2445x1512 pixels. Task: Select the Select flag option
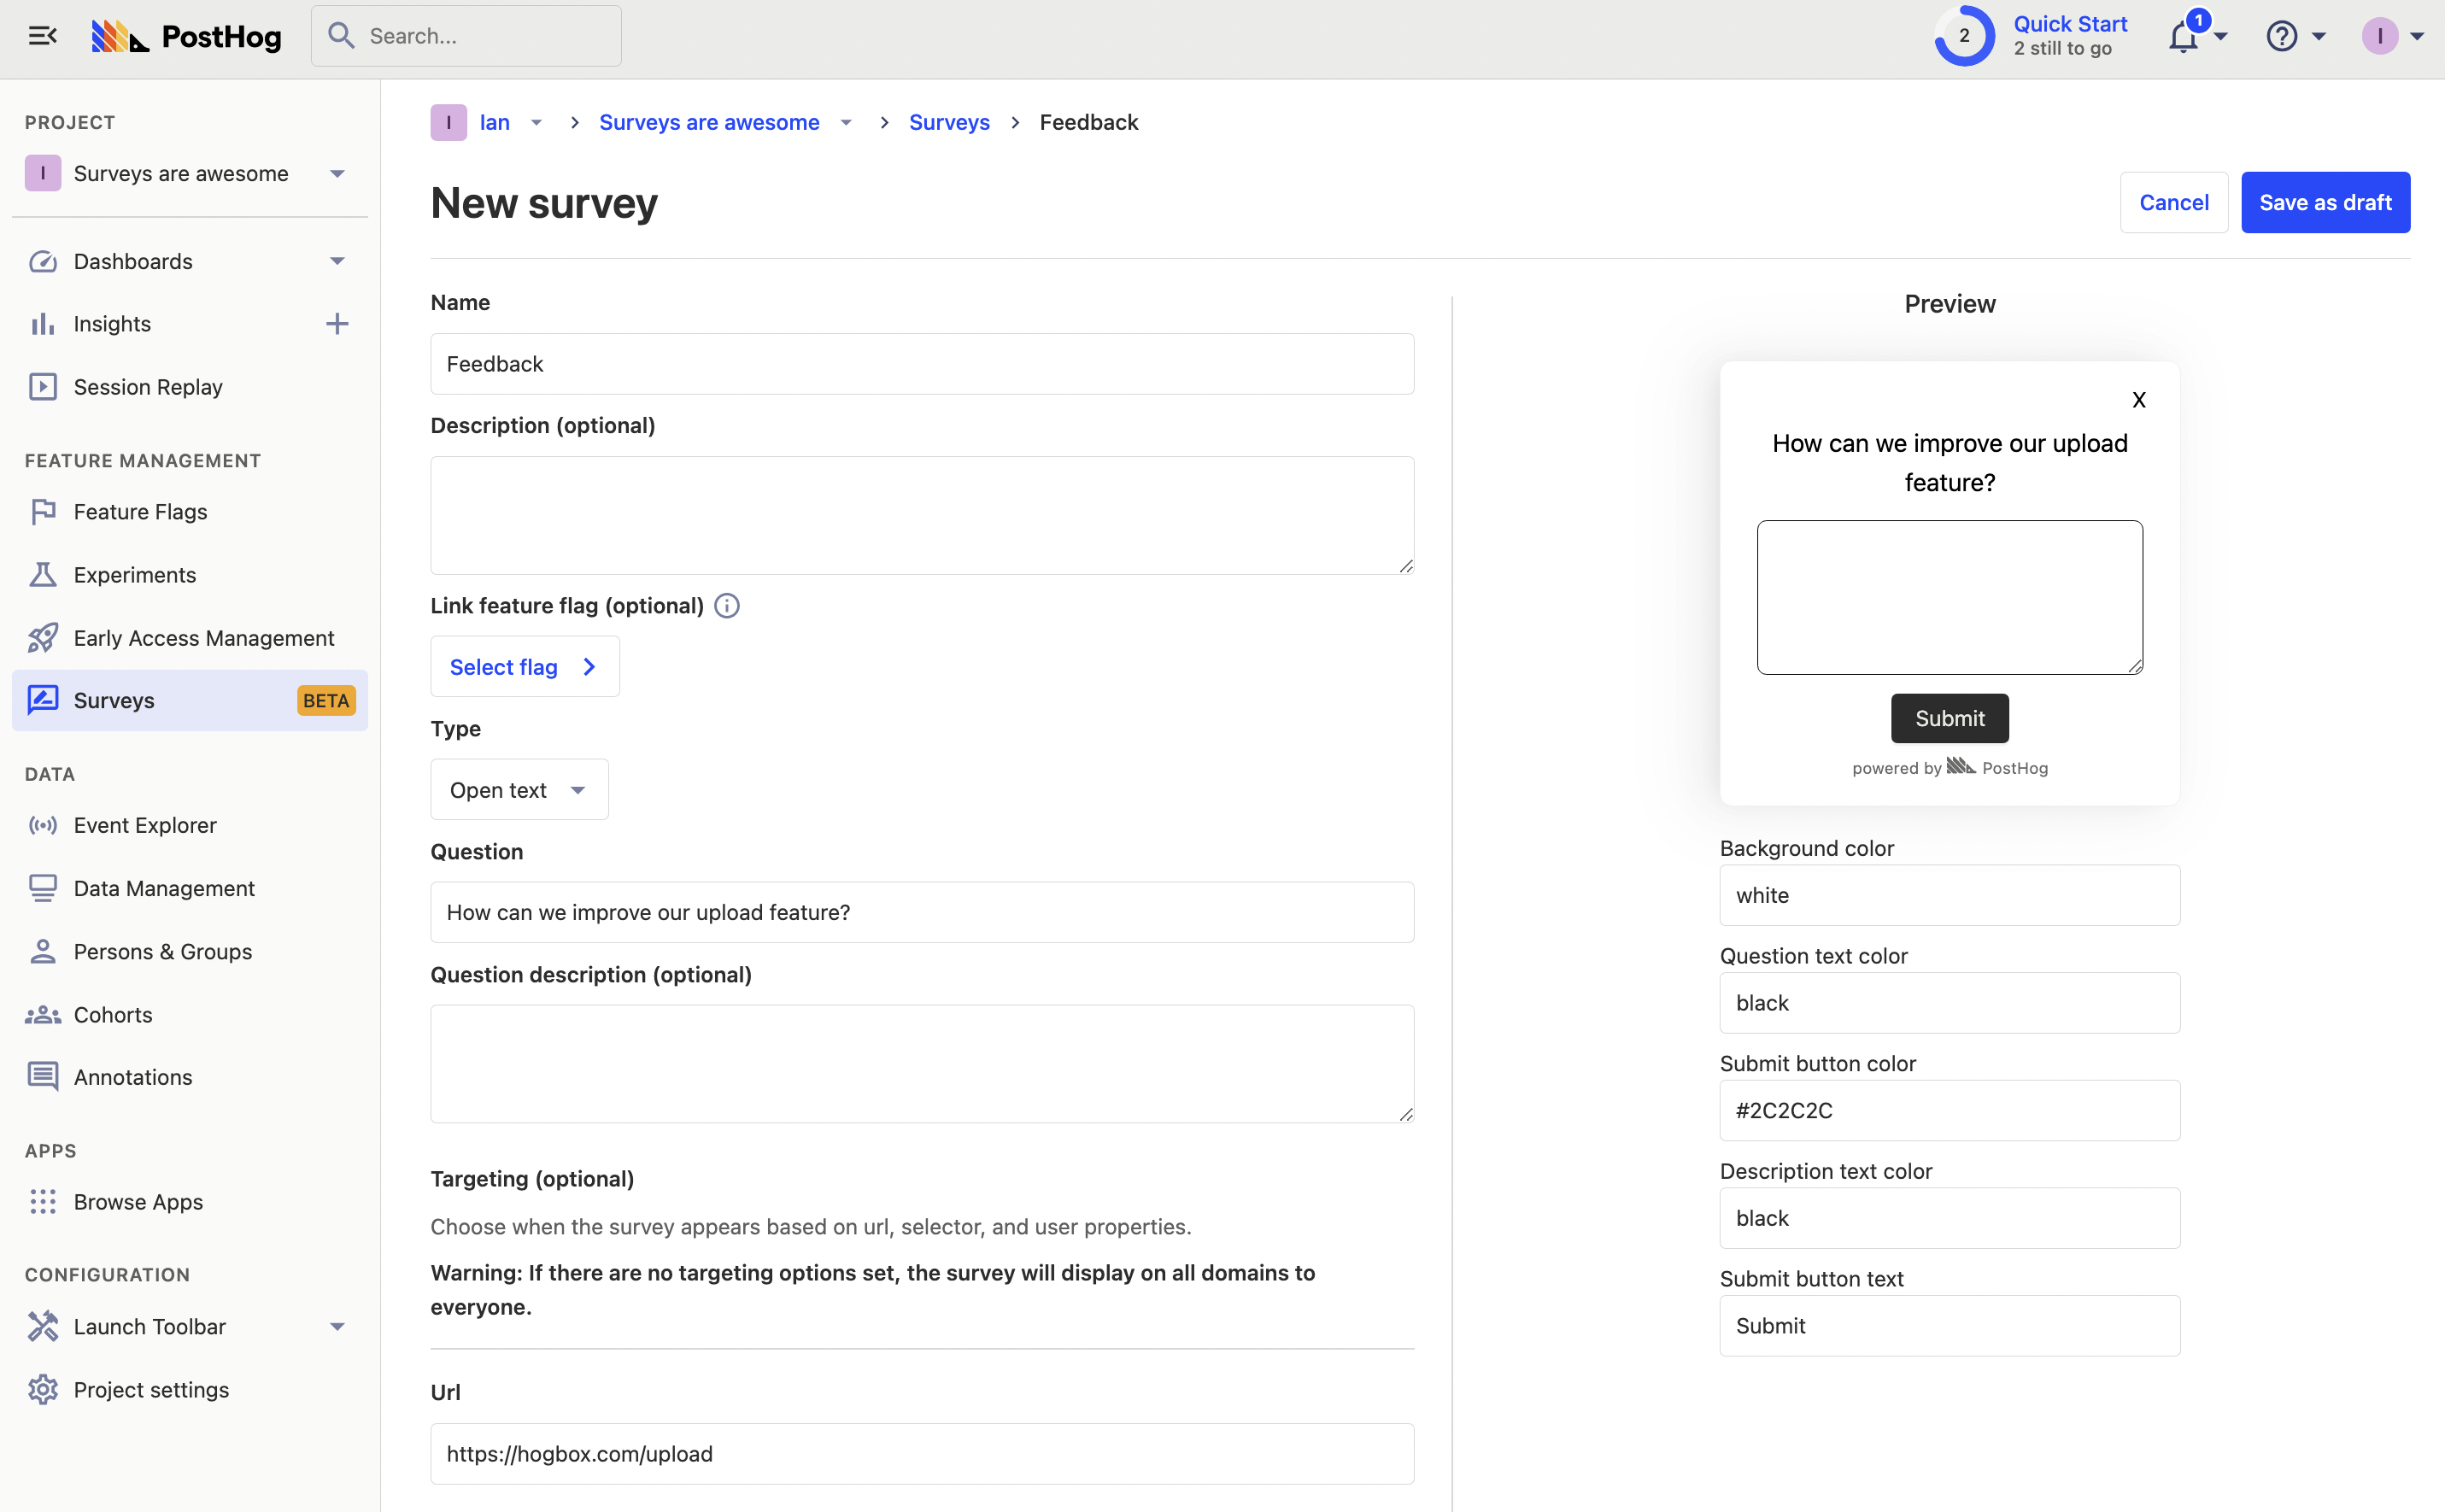(x=522, y=667)
